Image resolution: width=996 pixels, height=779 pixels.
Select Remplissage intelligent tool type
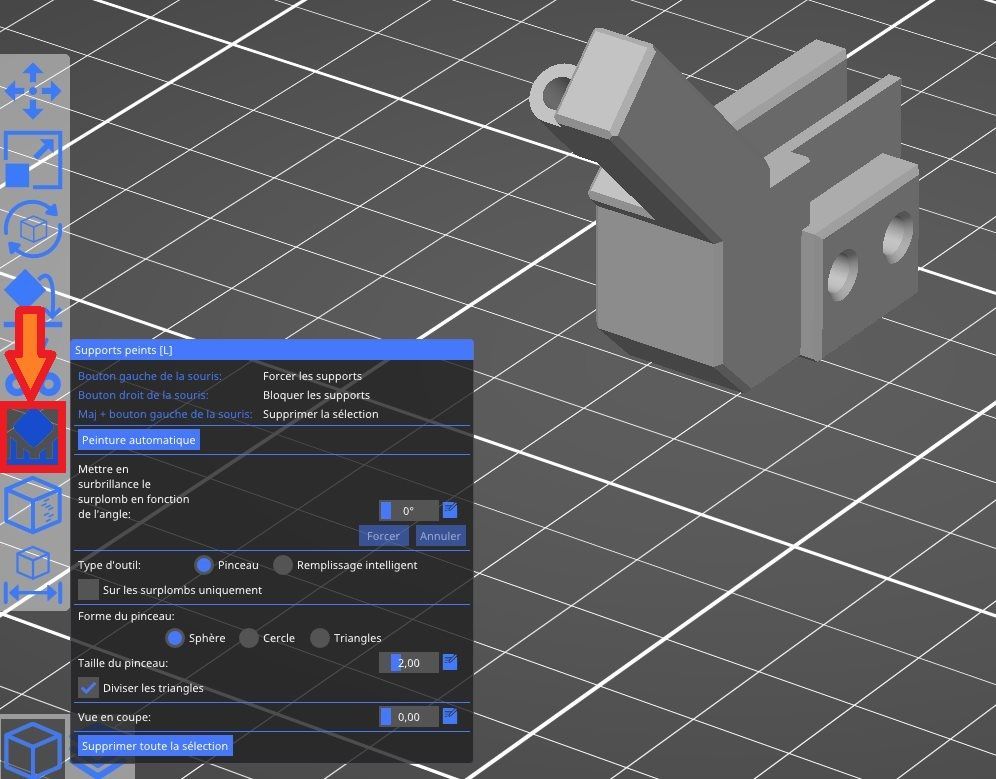click(283, 565)
